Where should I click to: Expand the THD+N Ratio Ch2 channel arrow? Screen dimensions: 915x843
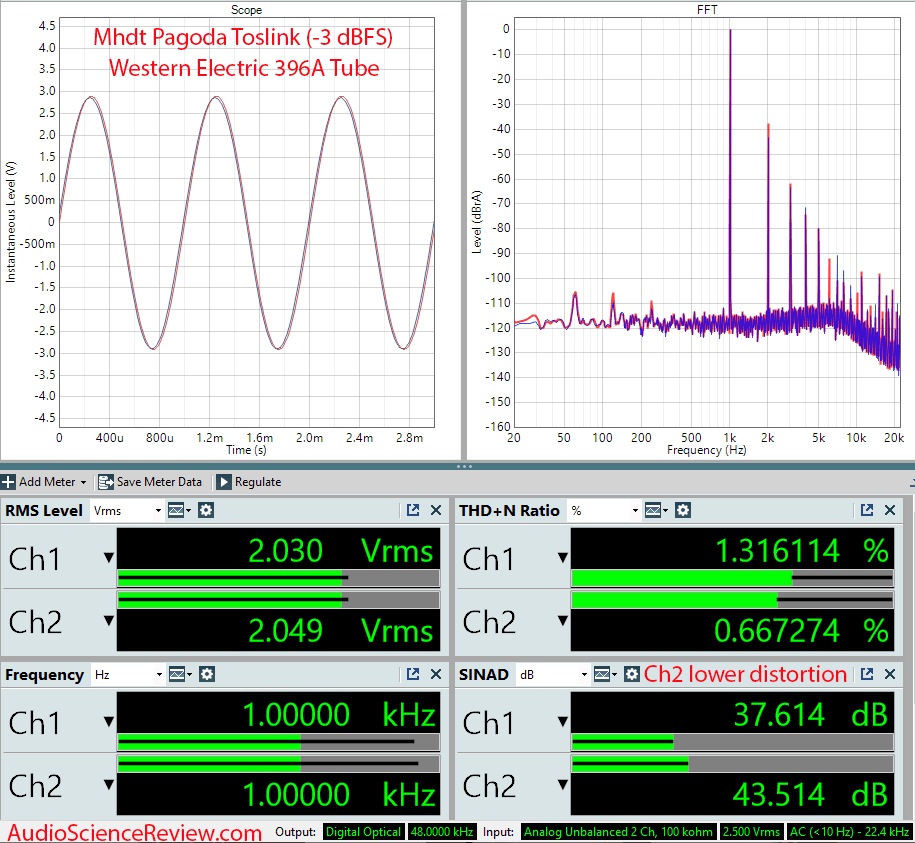click(563, 620)
